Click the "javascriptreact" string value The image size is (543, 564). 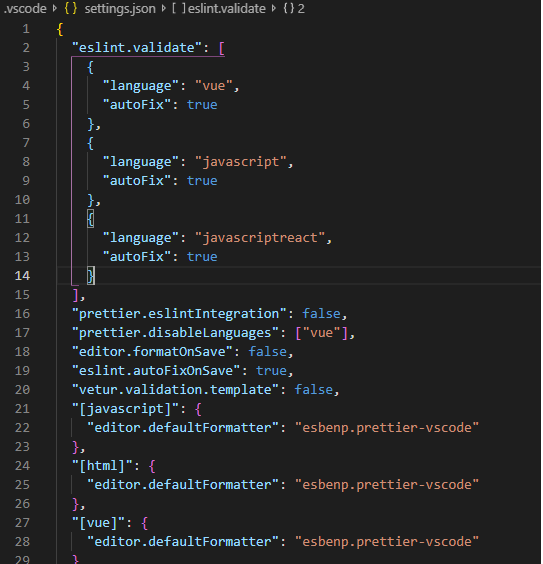point(260,238)
